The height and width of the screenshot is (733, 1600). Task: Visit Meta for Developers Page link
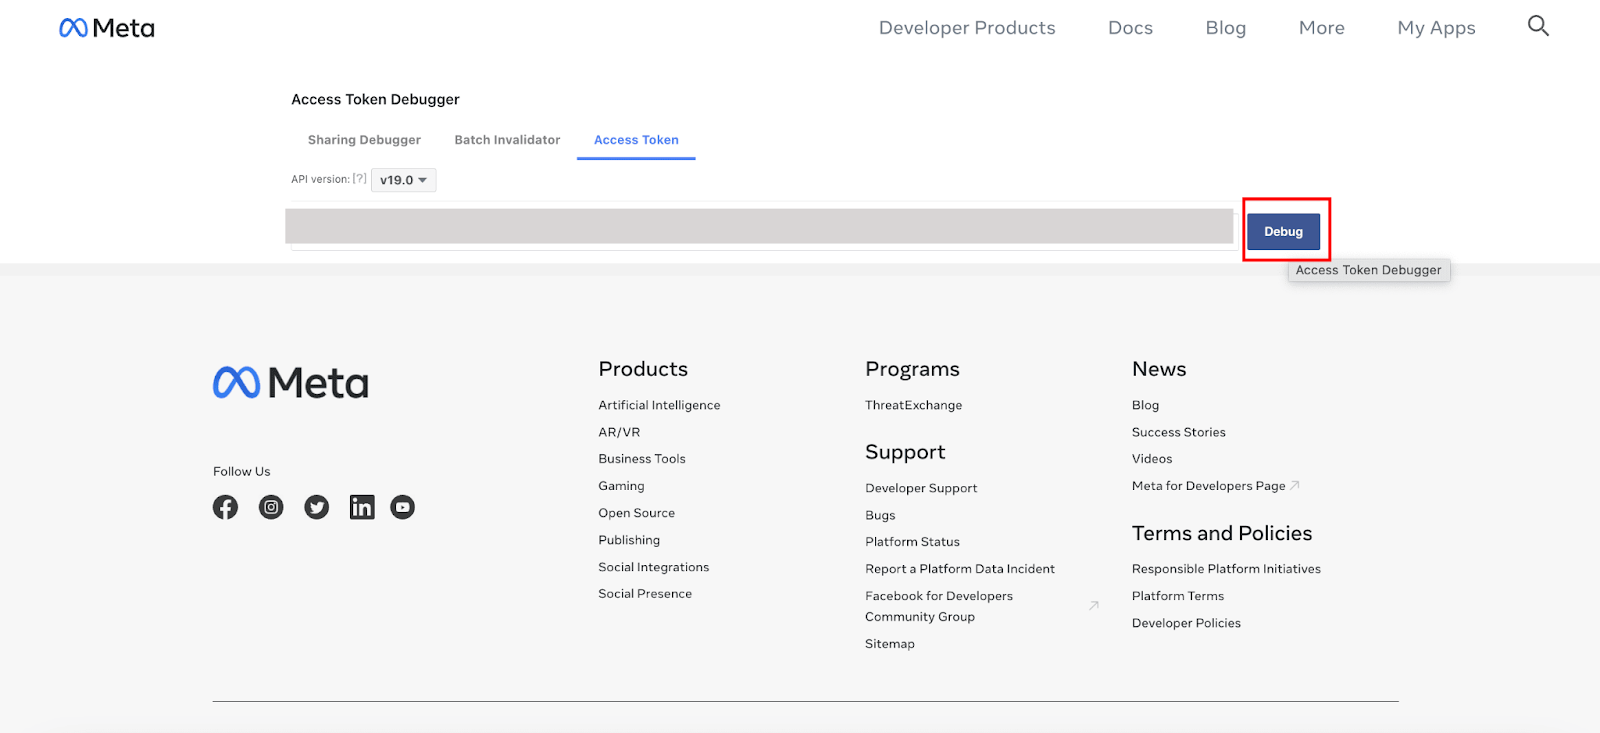coord(1208,486)
